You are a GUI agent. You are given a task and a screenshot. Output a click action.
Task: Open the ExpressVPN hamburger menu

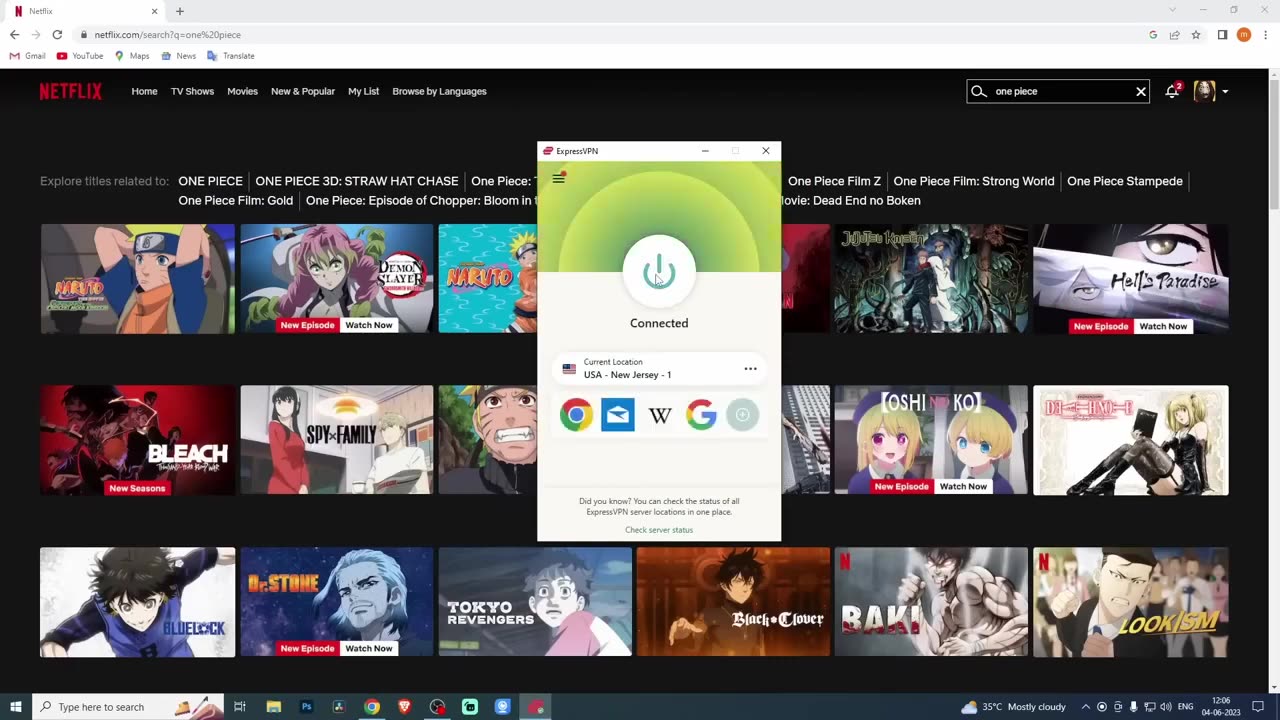click(559, 179)
